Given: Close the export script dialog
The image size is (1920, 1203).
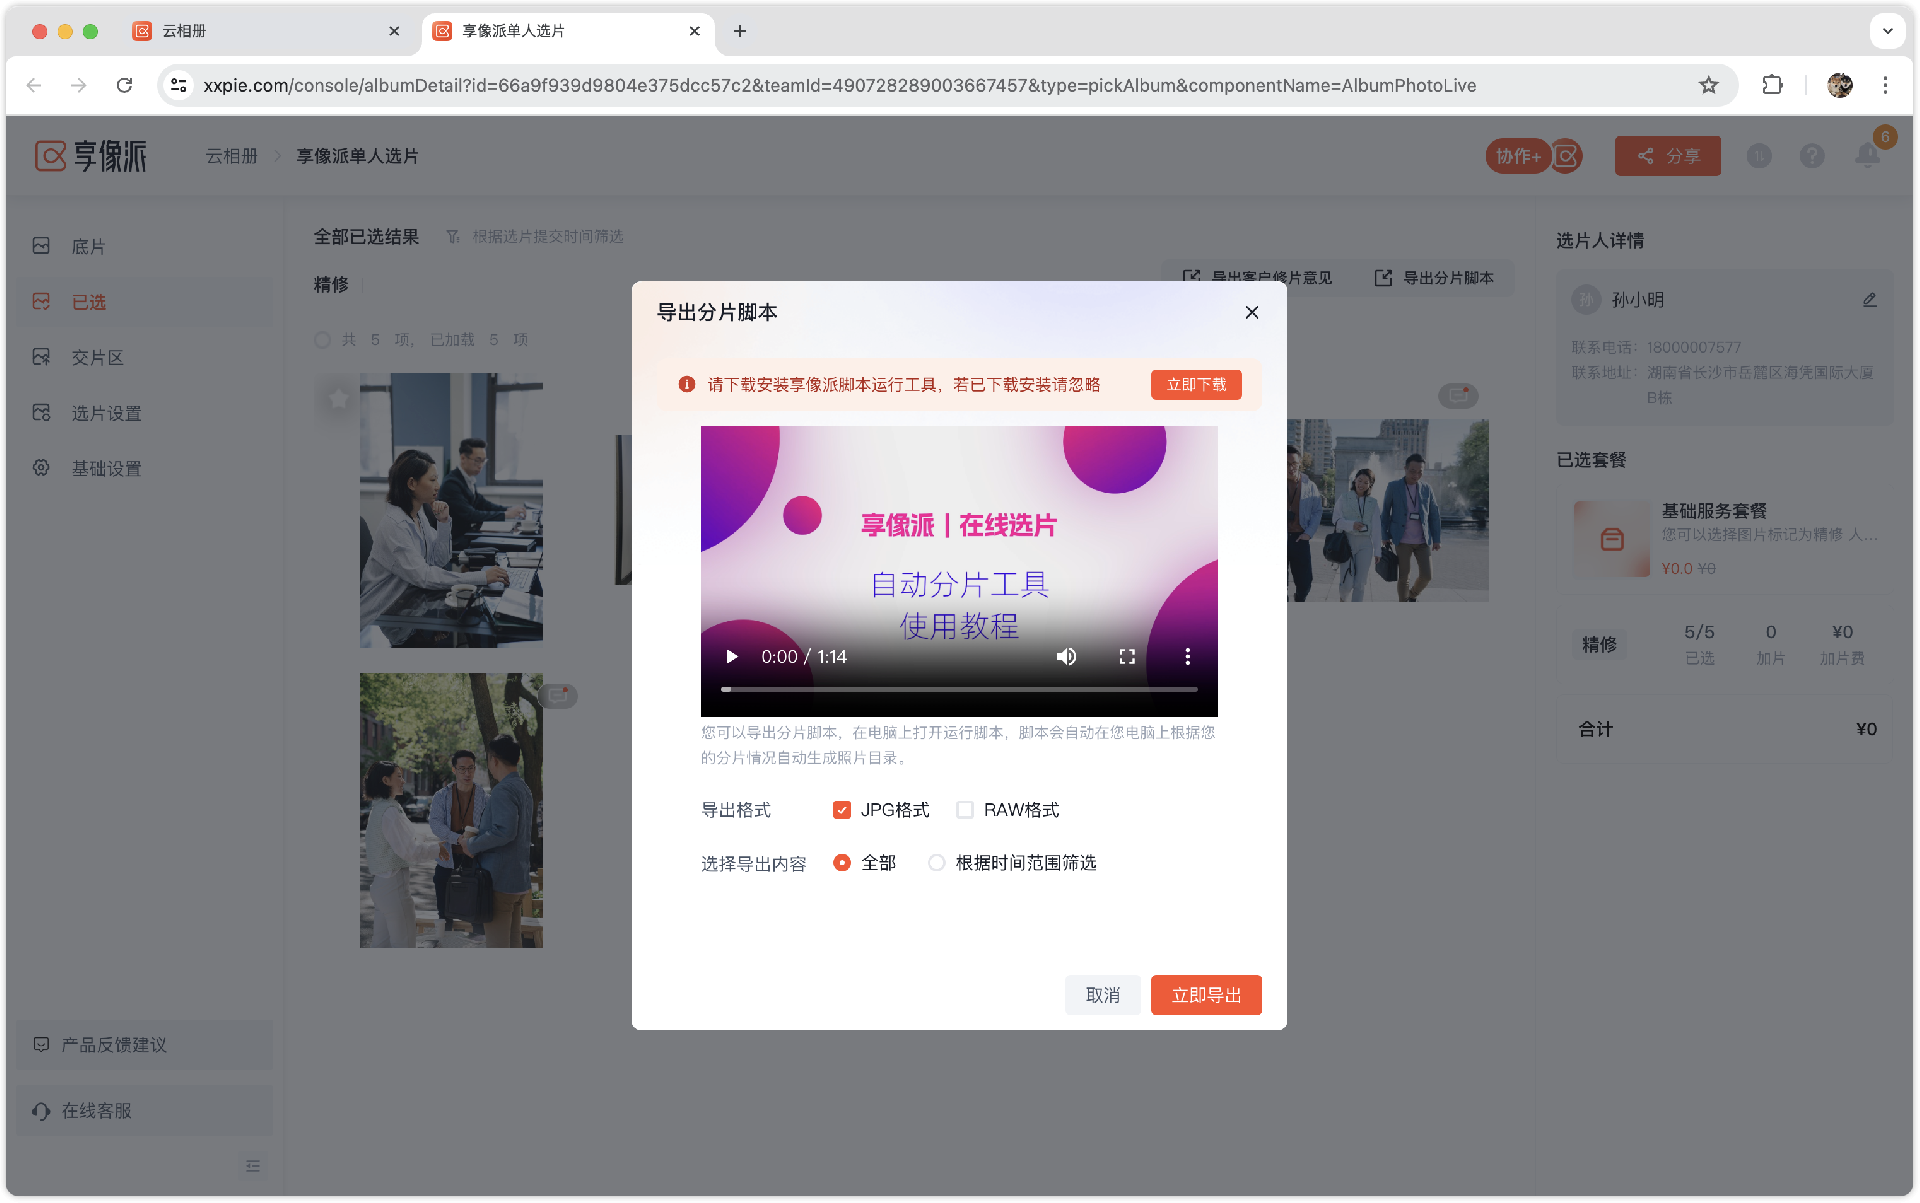Looking at the screenshot, I should tap(1251, 313).
